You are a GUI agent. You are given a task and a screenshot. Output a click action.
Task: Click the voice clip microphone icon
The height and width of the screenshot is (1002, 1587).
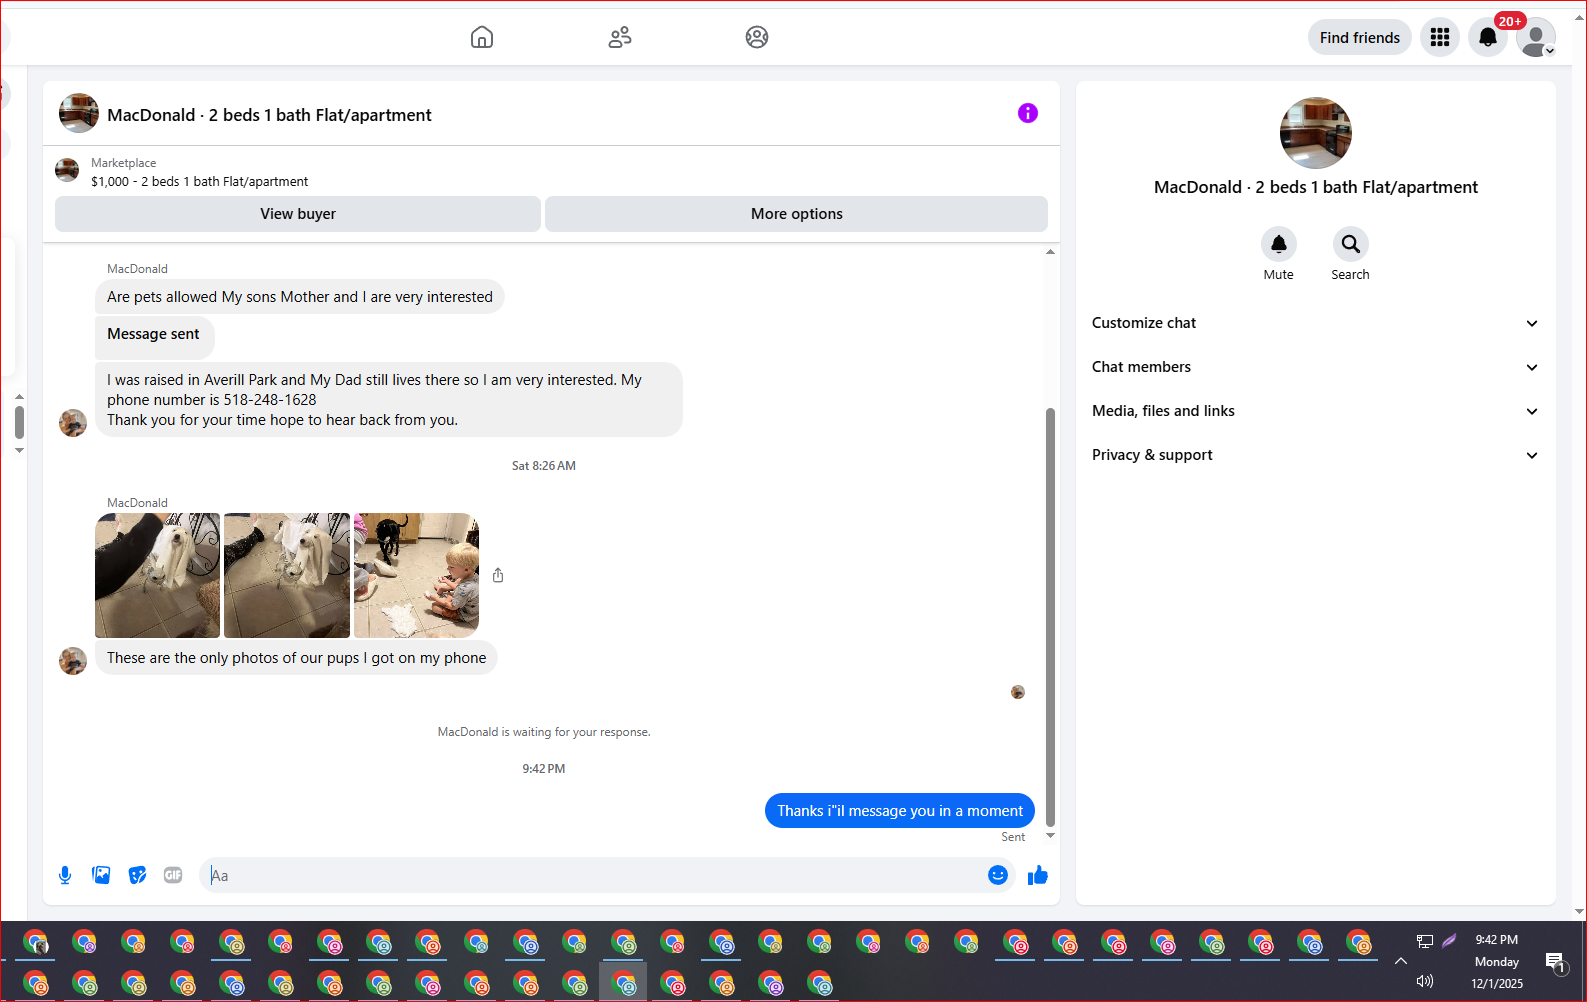pos(65,876)
